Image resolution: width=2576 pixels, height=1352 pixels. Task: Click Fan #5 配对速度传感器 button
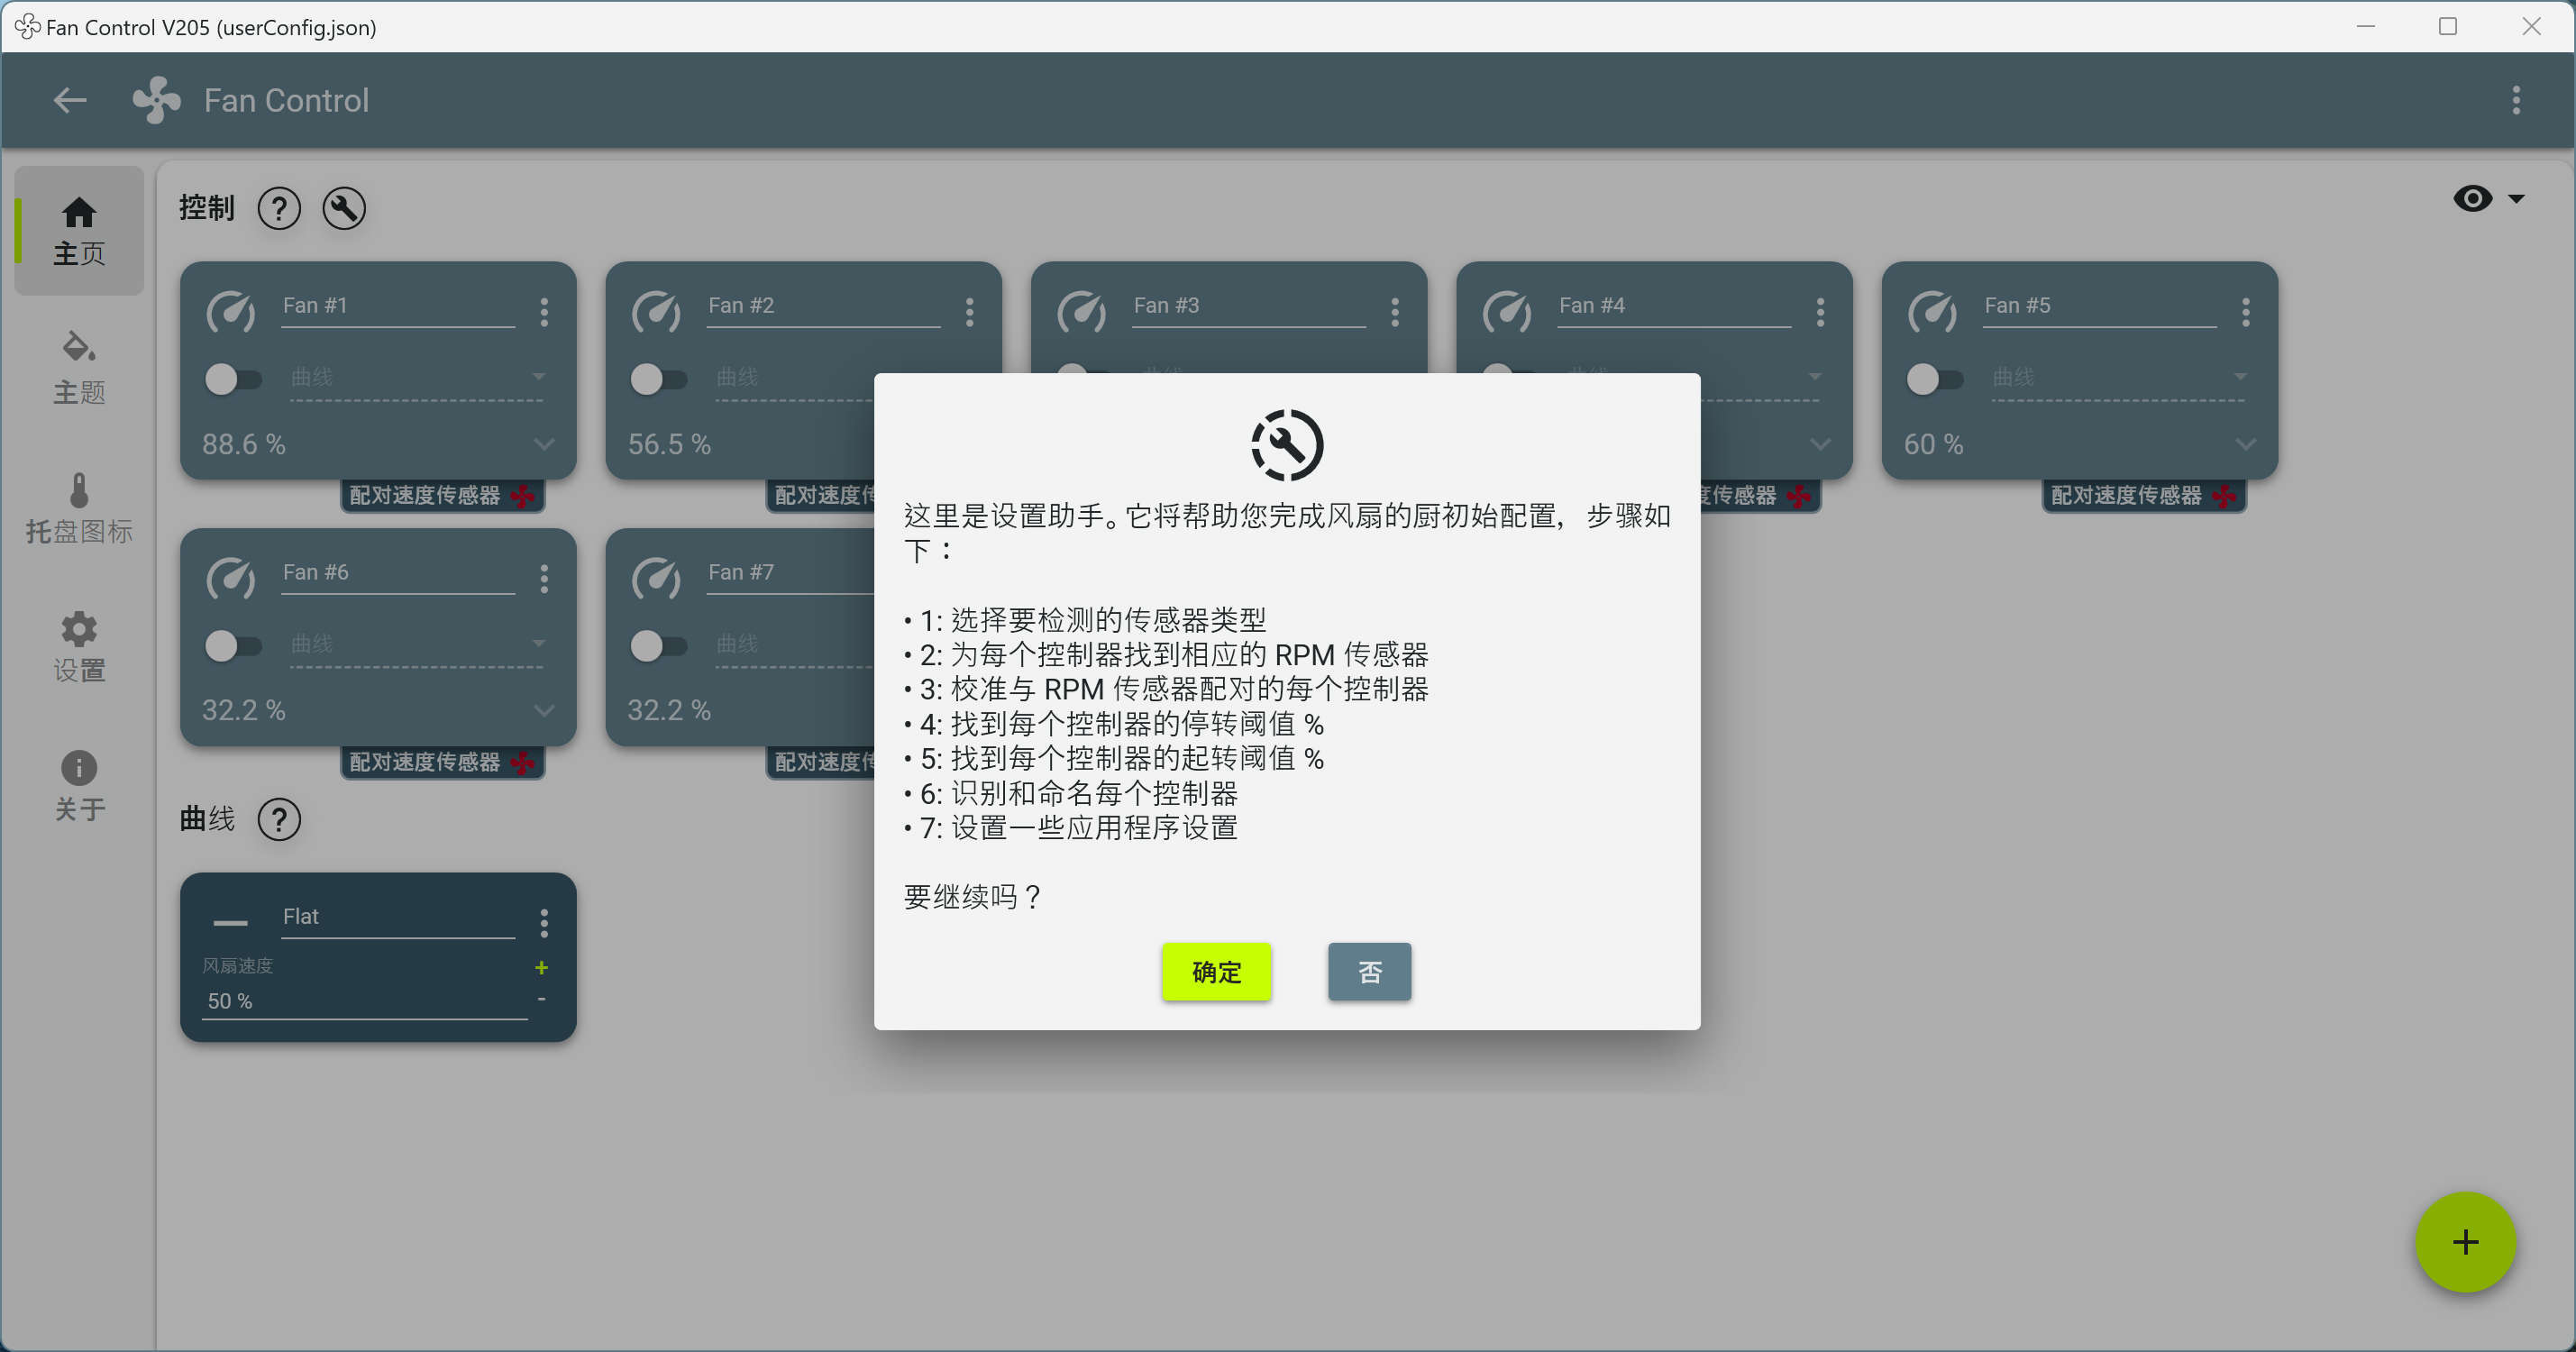(2144, 495)
